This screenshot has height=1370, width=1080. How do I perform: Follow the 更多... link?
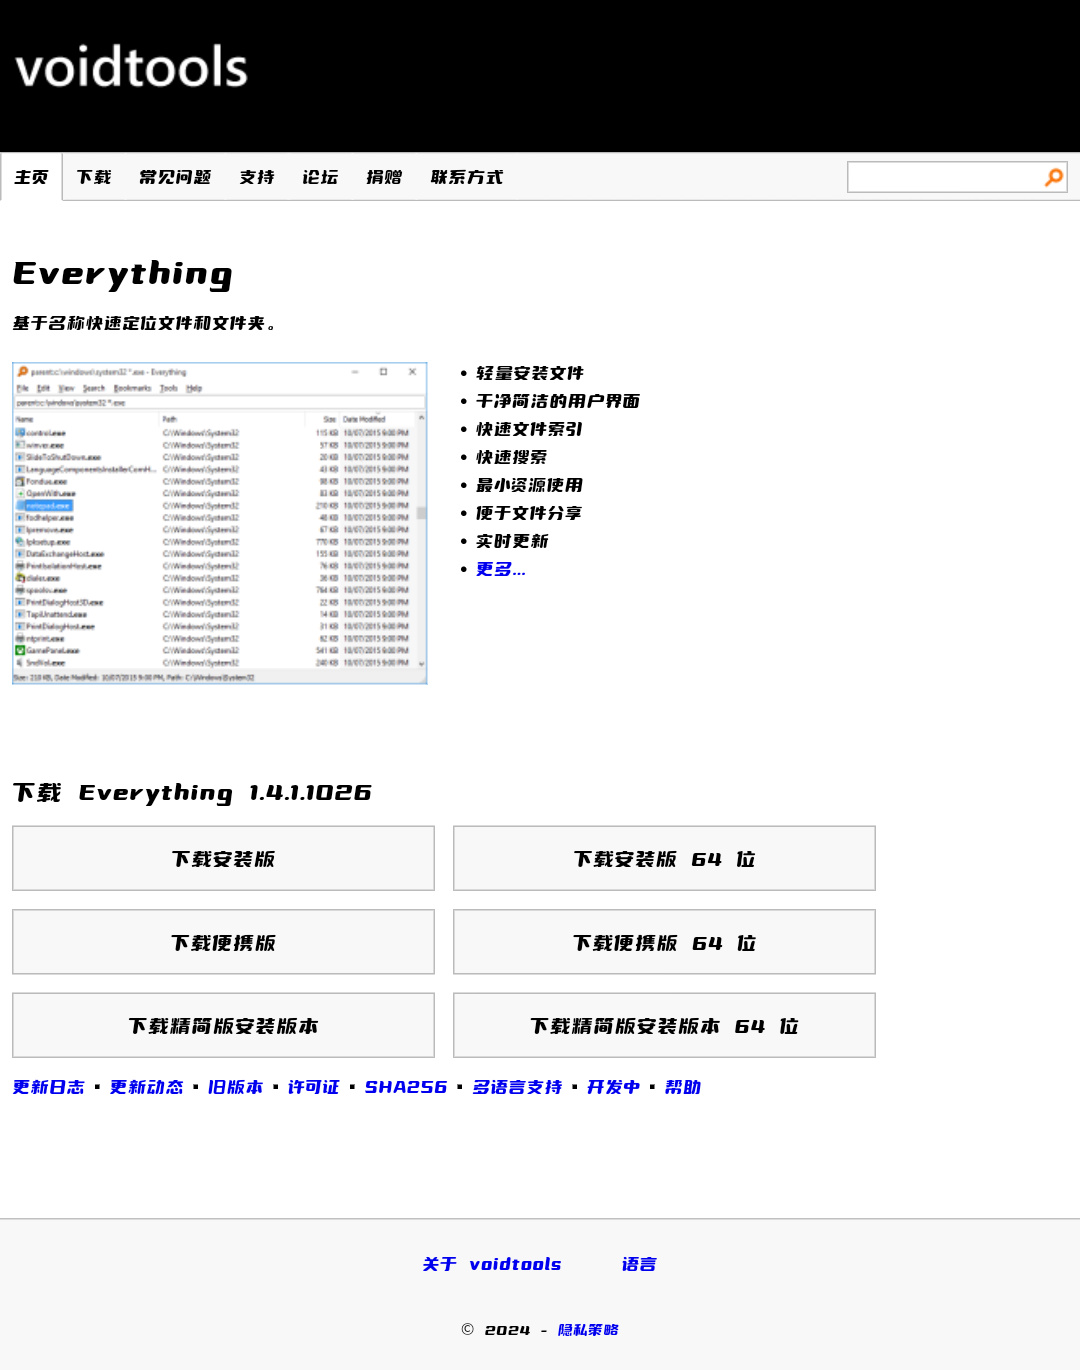[x=500, y=569]
